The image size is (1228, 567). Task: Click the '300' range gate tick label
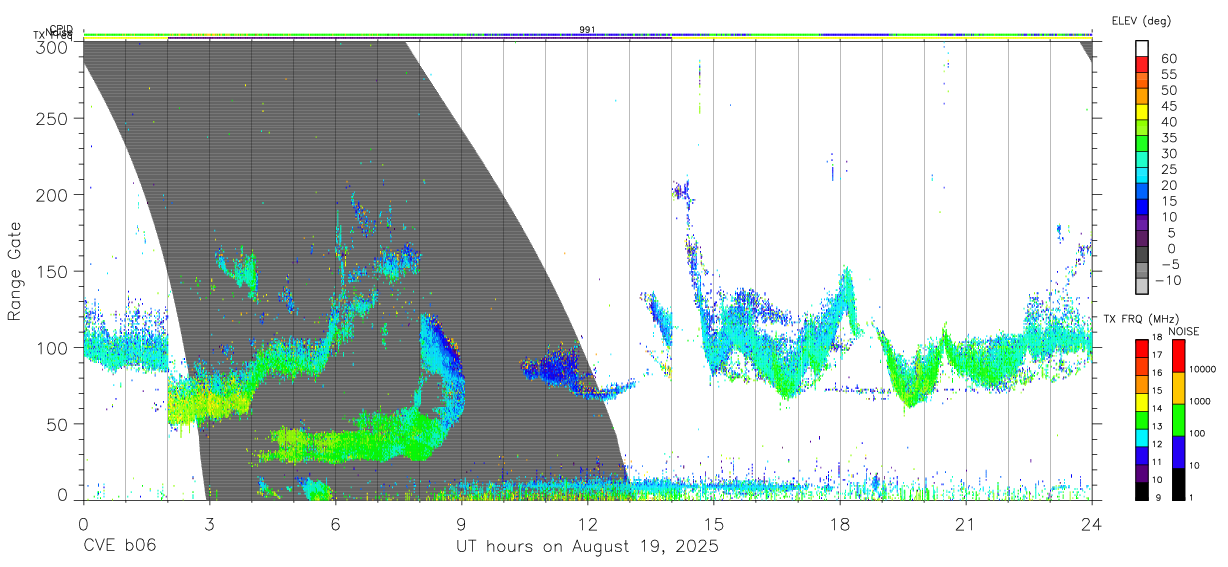coord(54,46)
